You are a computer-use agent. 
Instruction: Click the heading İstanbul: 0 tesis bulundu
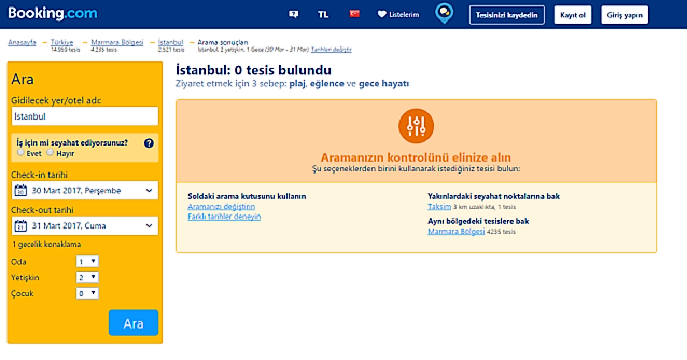(254, 70)
